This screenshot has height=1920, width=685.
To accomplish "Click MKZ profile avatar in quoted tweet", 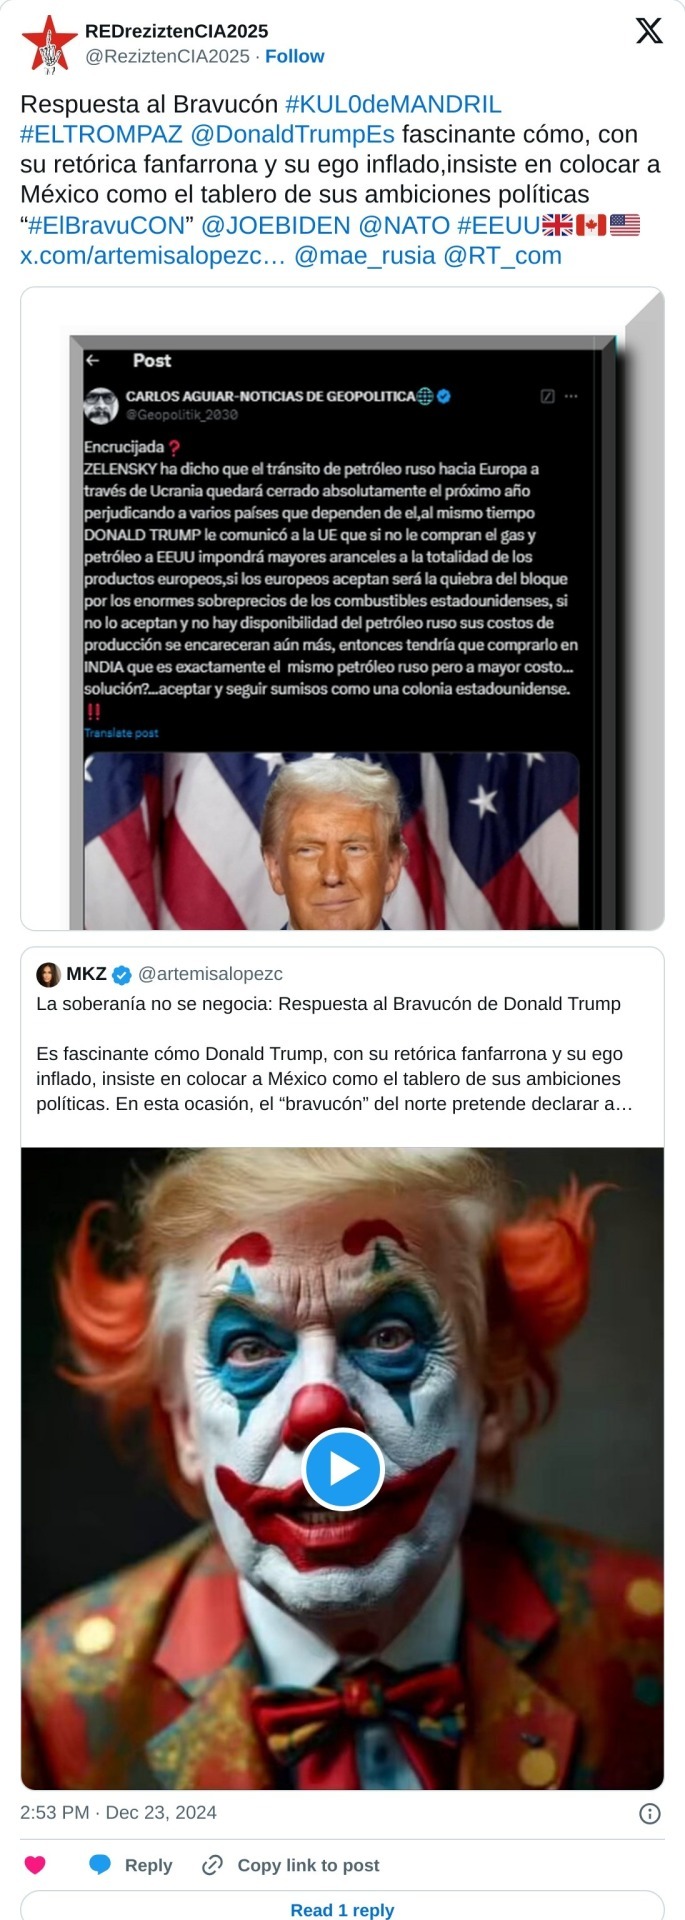I will 48,975.
